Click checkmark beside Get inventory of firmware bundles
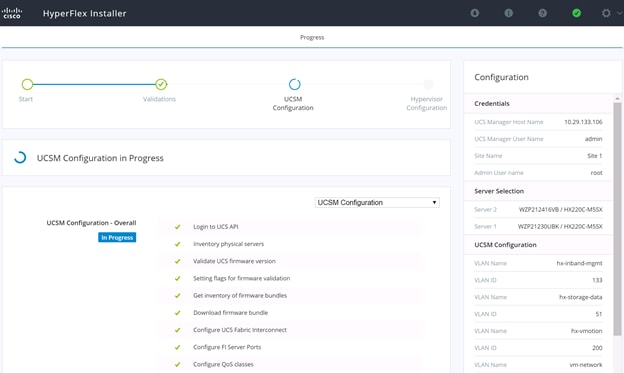 click(x=177, y=295)
